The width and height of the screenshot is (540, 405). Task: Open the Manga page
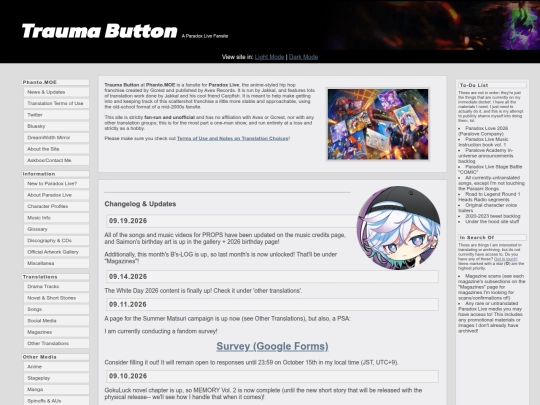click(56, 390)
